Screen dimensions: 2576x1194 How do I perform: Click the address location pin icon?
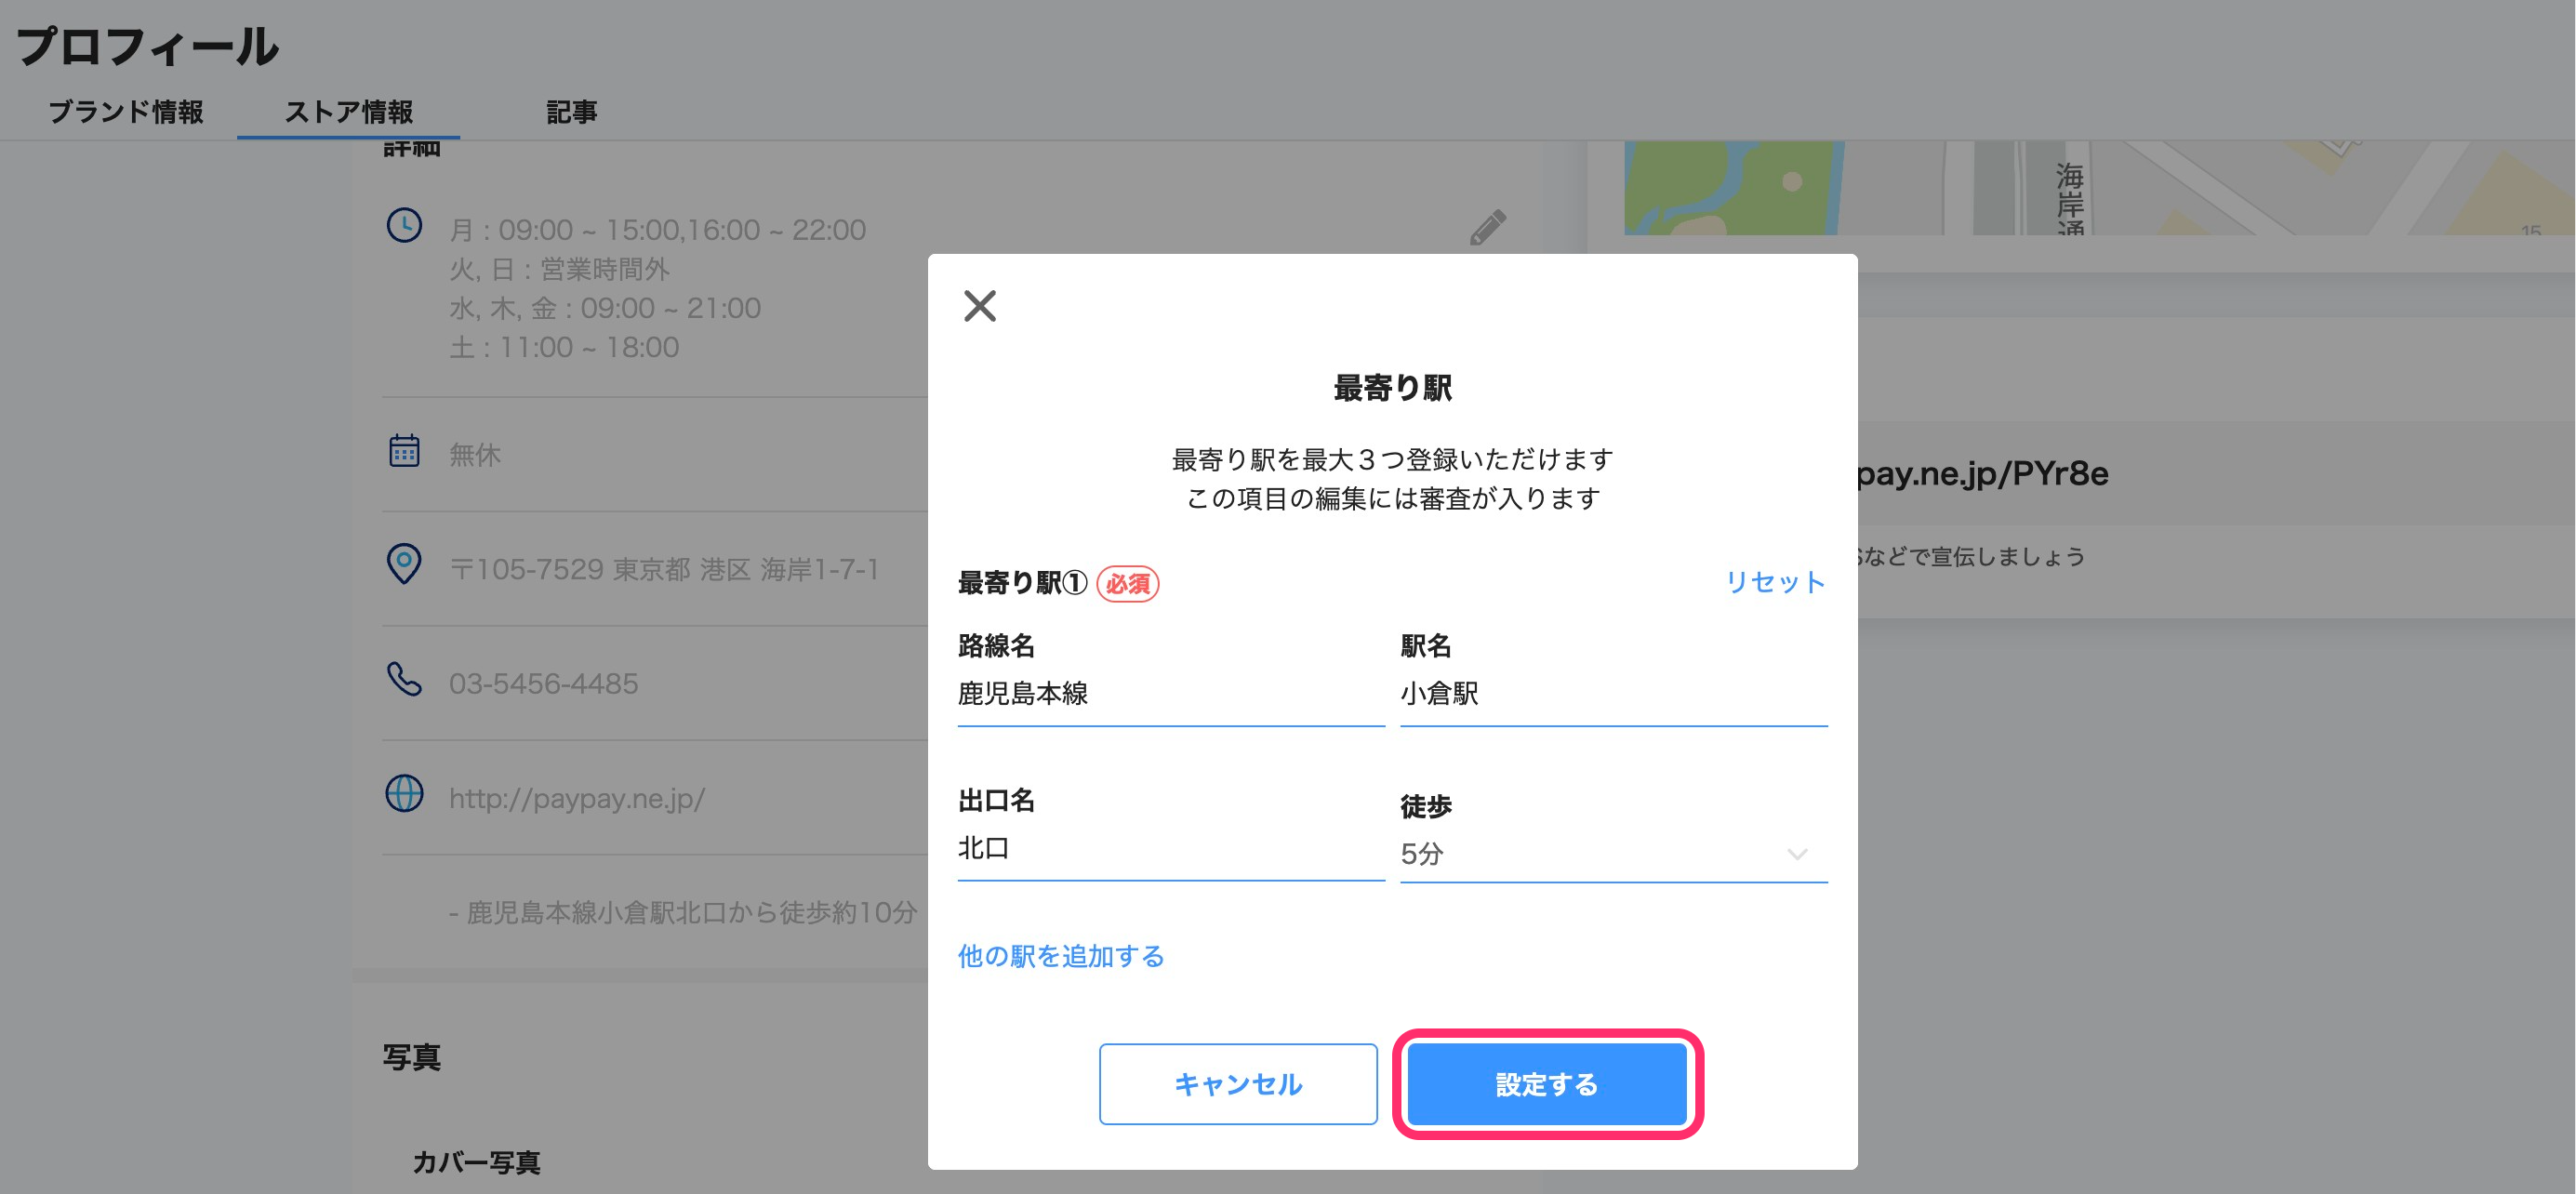pos(404,564)
